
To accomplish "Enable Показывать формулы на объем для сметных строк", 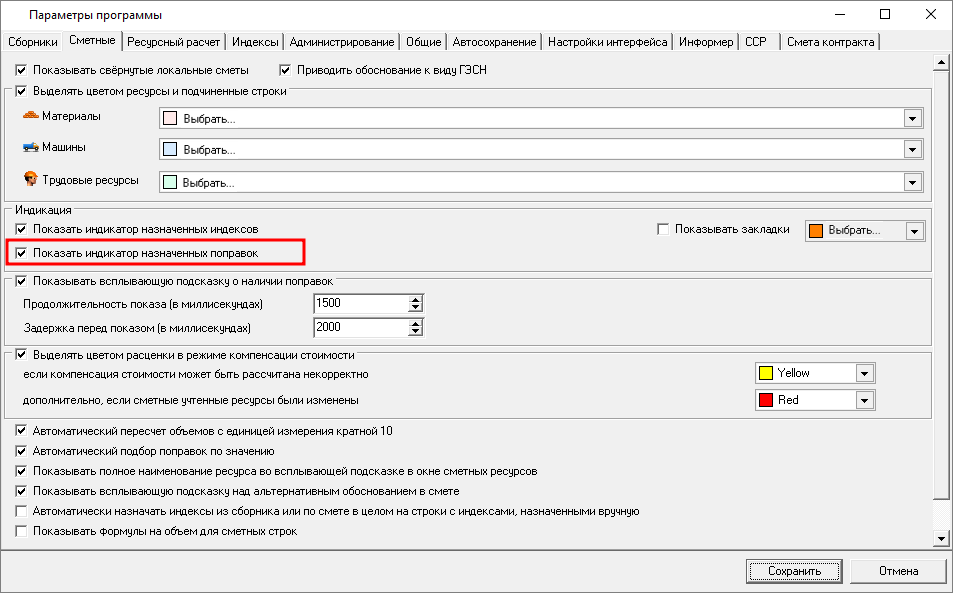I will (20, 530).
